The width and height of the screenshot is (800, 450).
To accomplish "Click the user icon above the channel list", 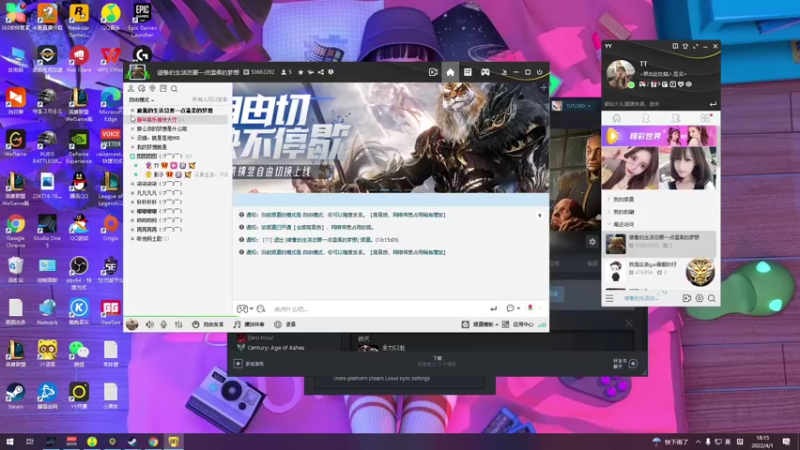I will (x=131, y=89).
